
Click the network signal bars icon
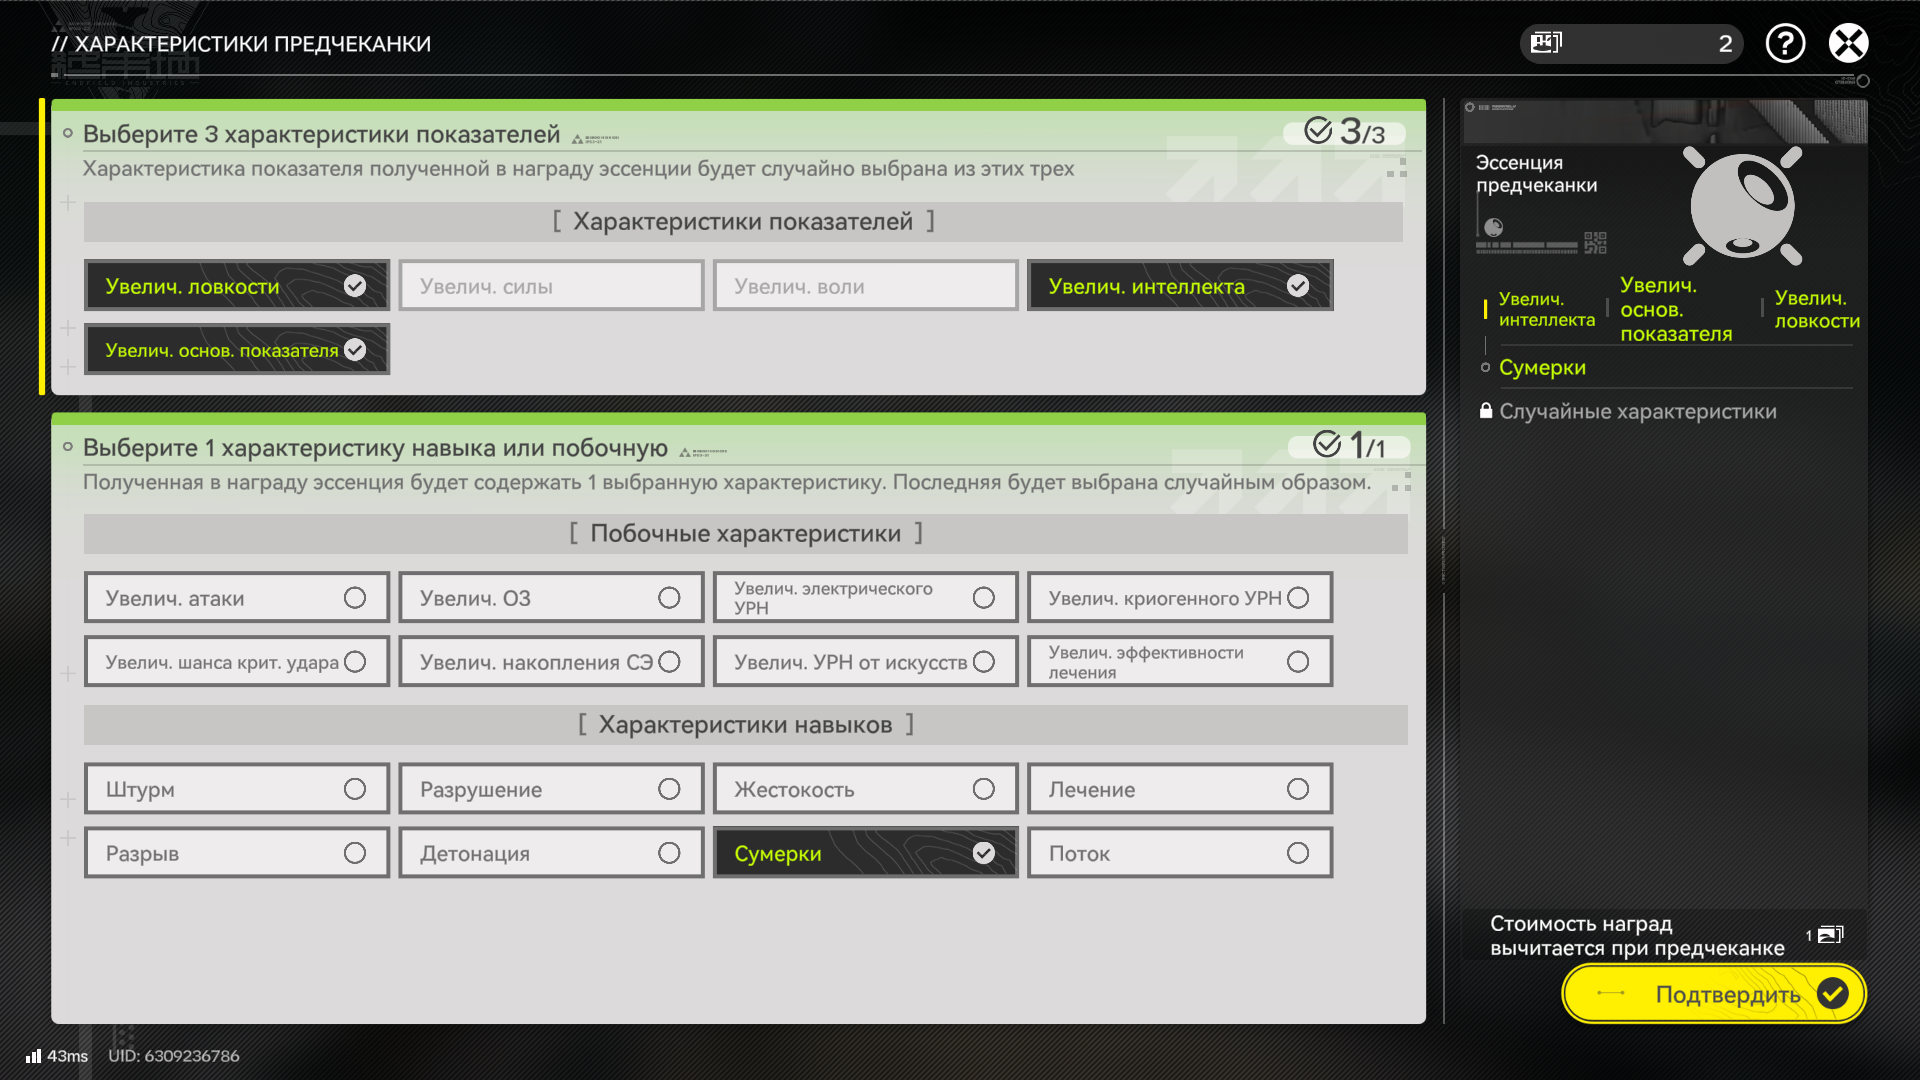(x=34, y=1056)
